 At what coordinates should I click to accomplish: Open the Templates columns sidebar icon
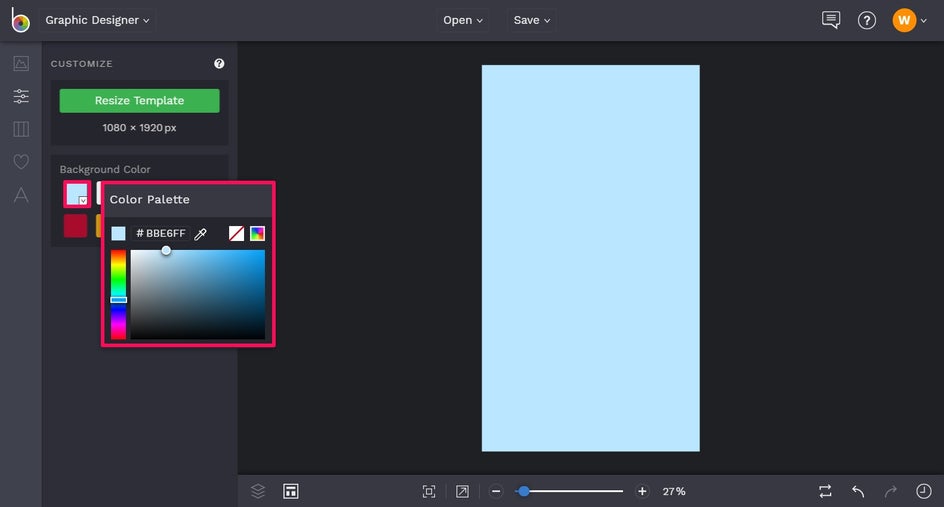21,129
